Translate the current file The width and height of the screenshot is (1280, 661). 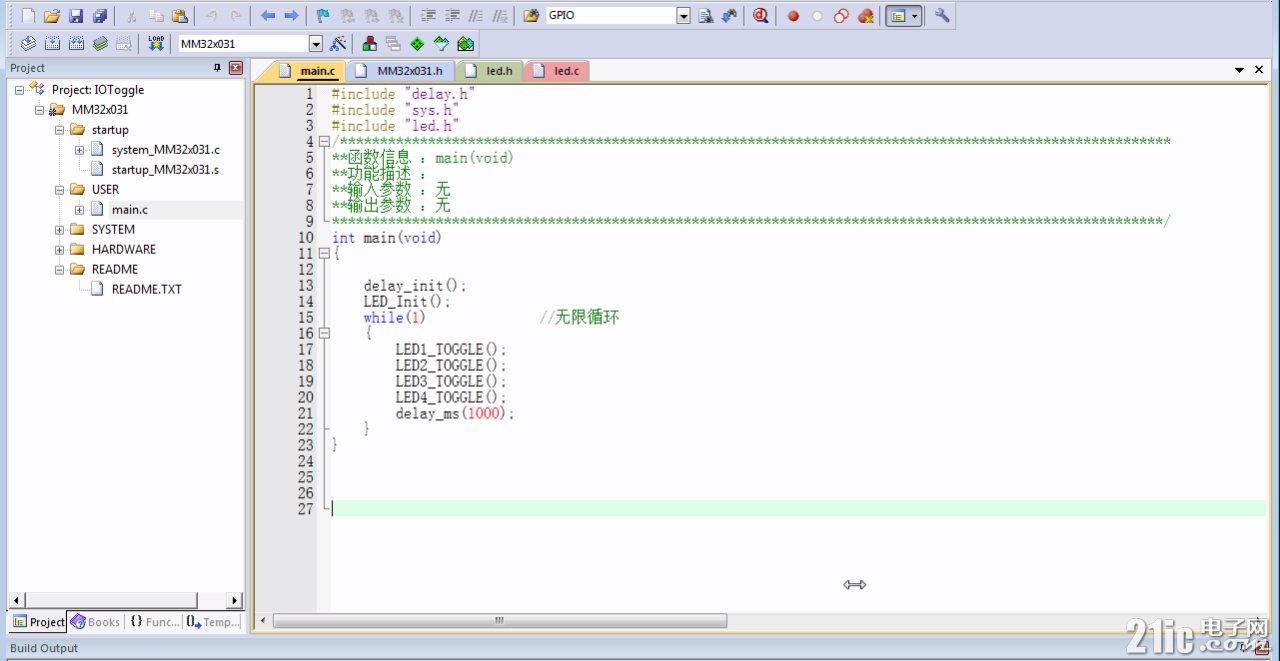28,44
